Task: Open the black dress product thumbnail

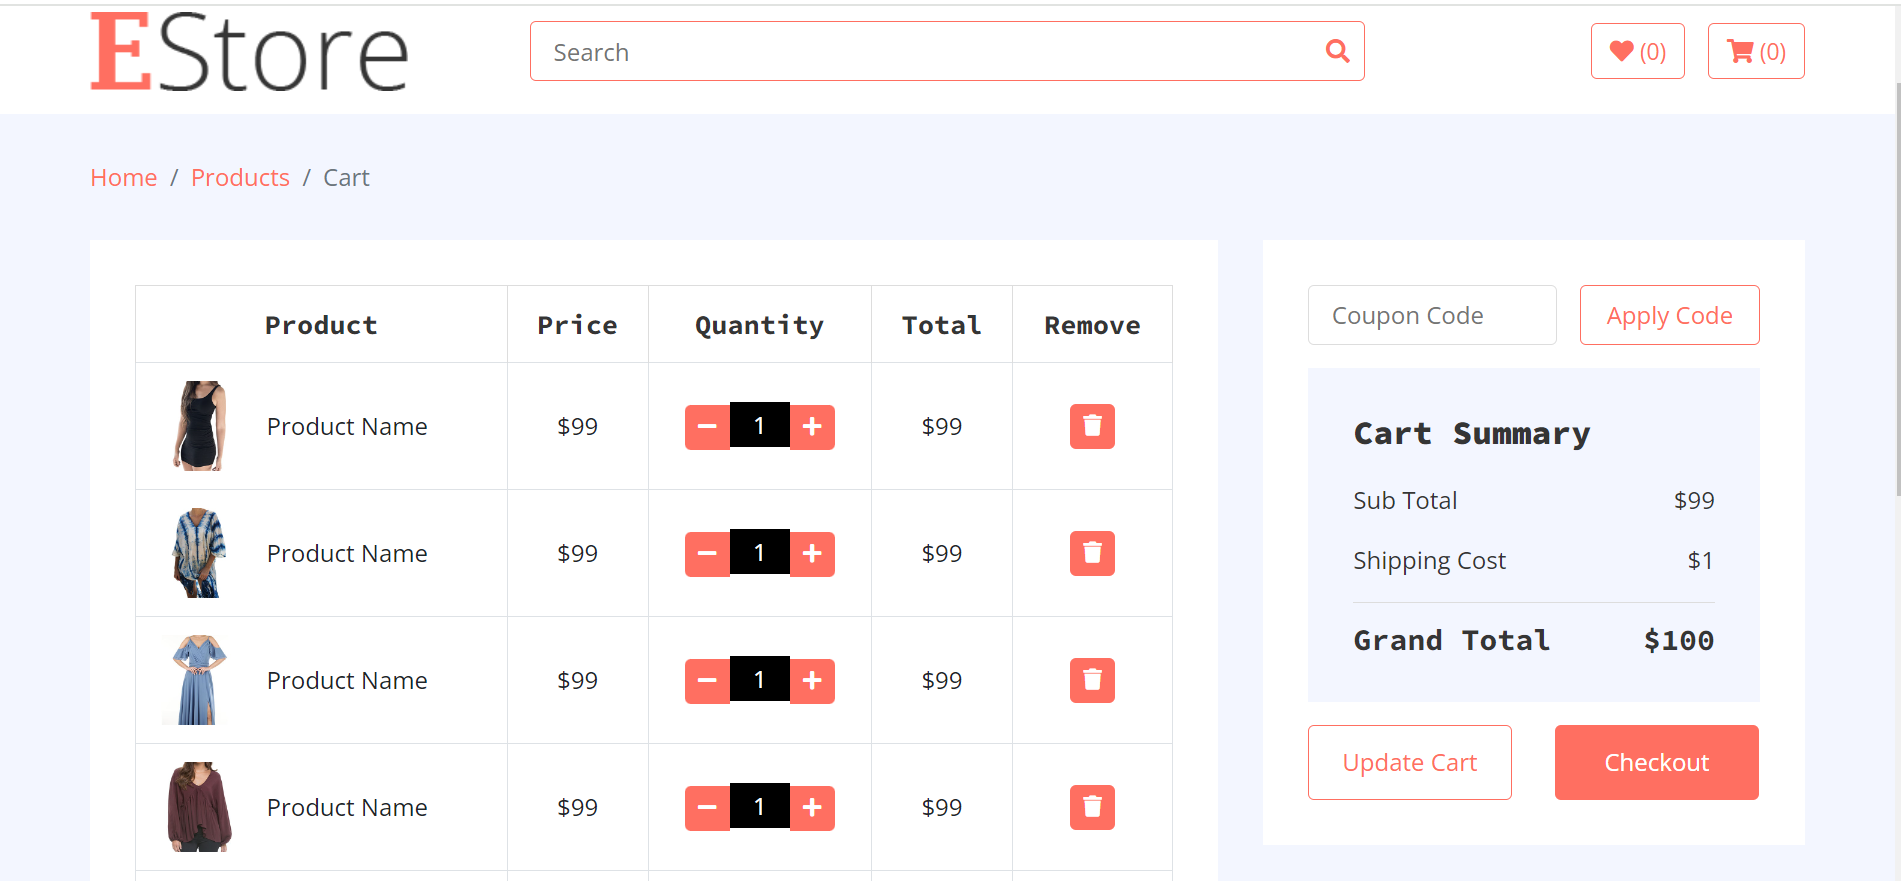Action: pos(199,426)
